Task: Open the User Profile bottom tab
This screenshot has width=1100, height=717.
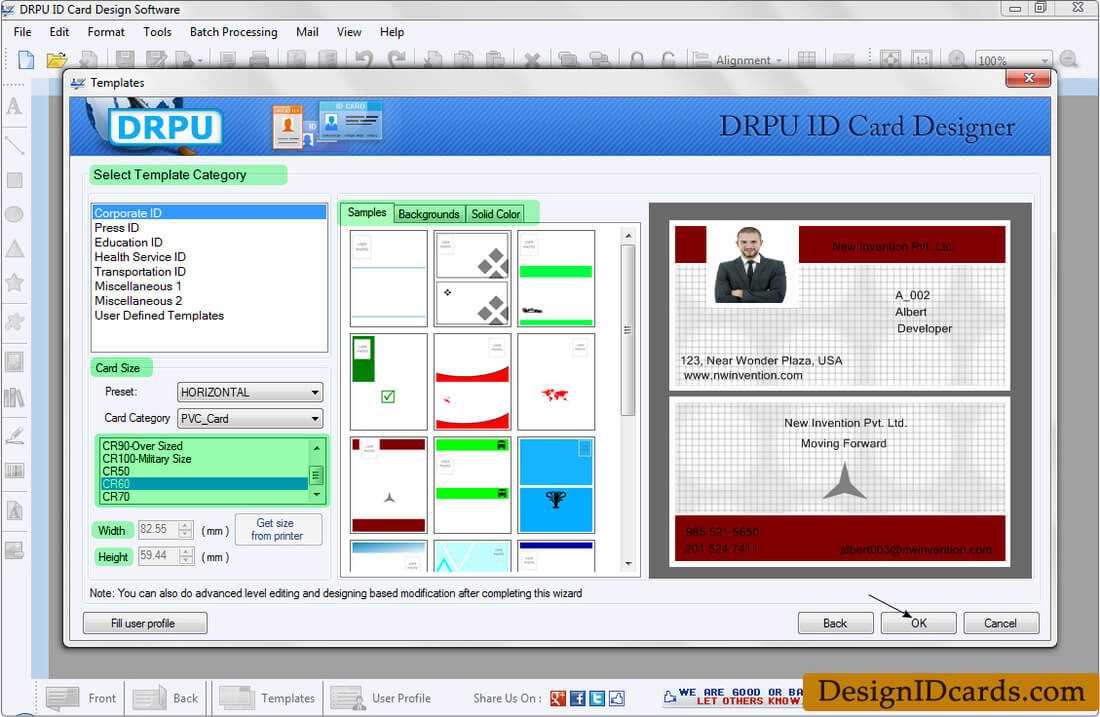Action: point(380,698)
